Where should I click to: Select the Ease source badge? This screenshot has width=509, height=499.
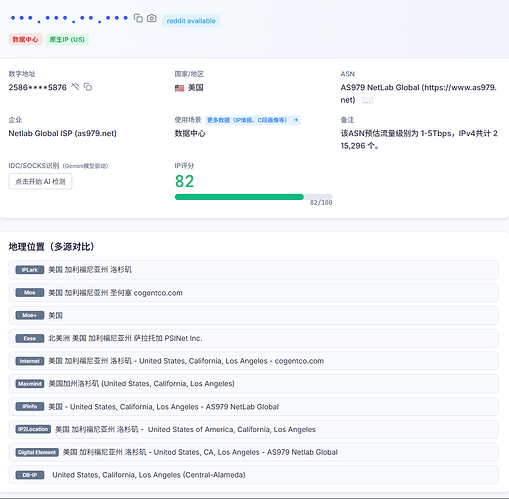pyautogui.click(x=30, y=338)
